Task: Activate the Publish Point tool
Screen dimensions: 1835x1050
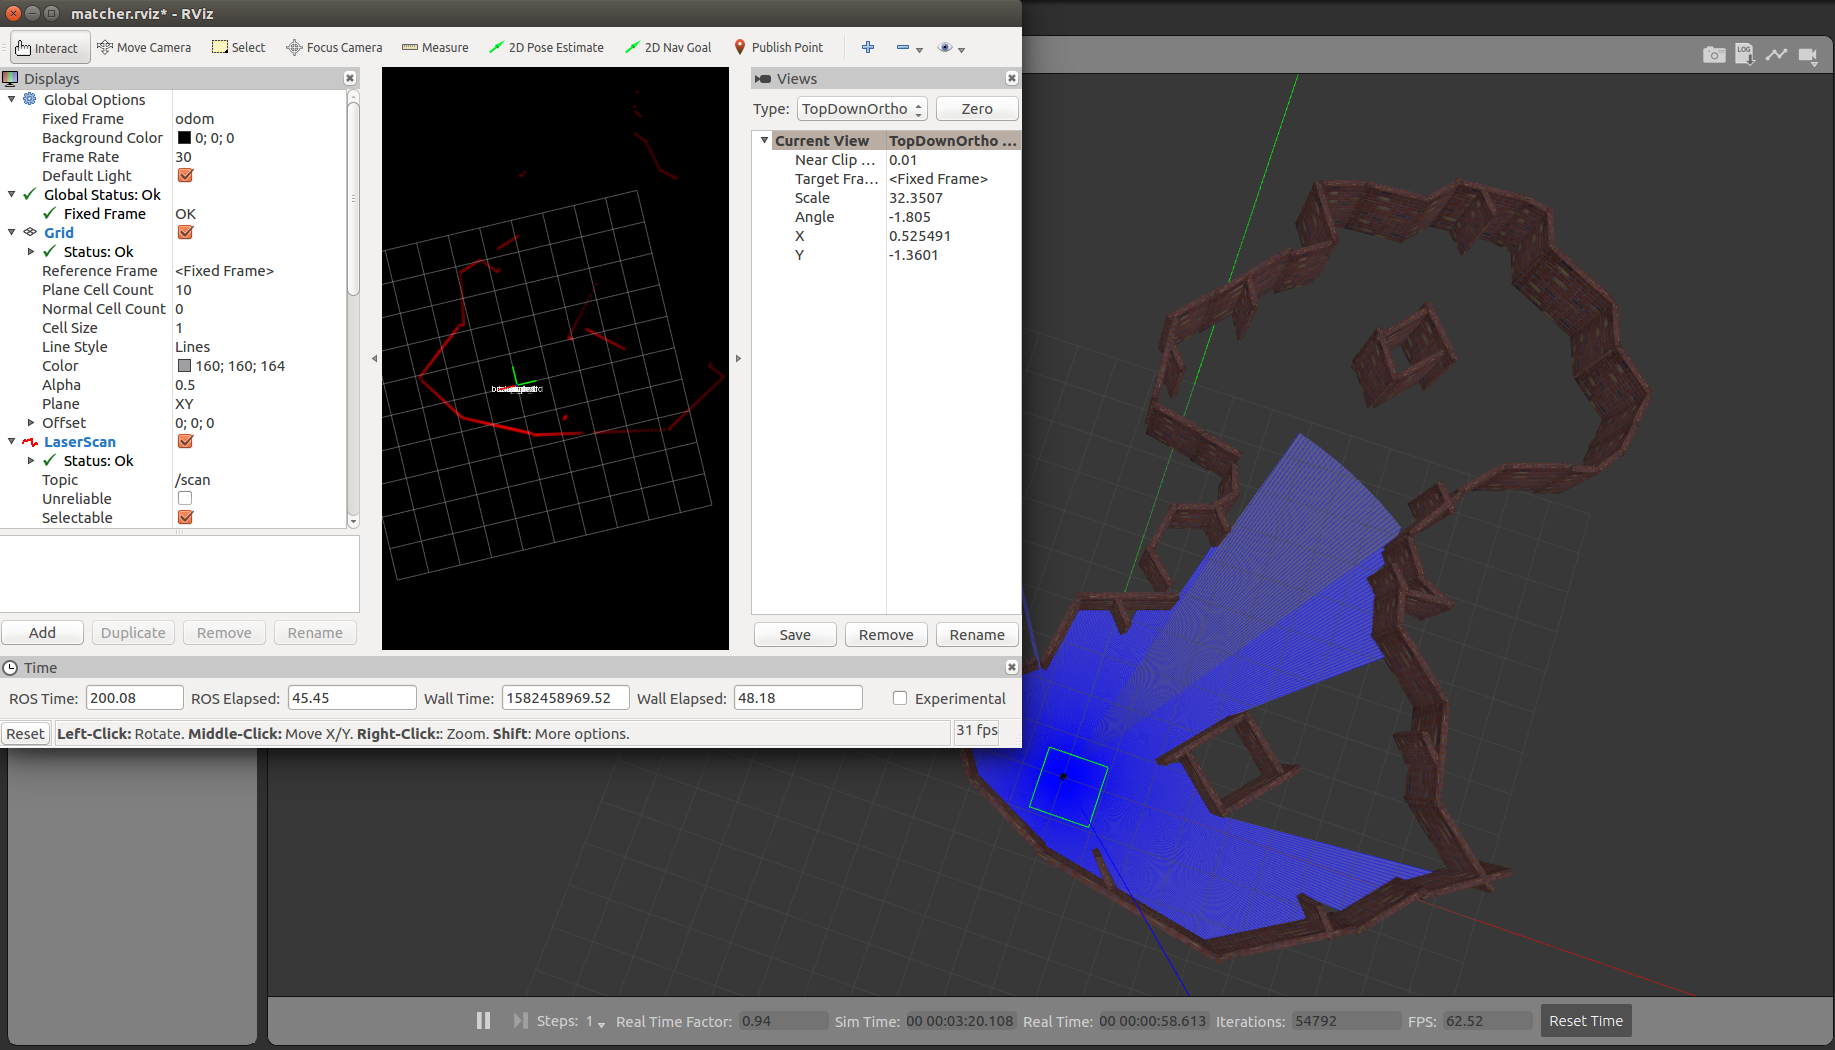Action: [x=779, y=47]
